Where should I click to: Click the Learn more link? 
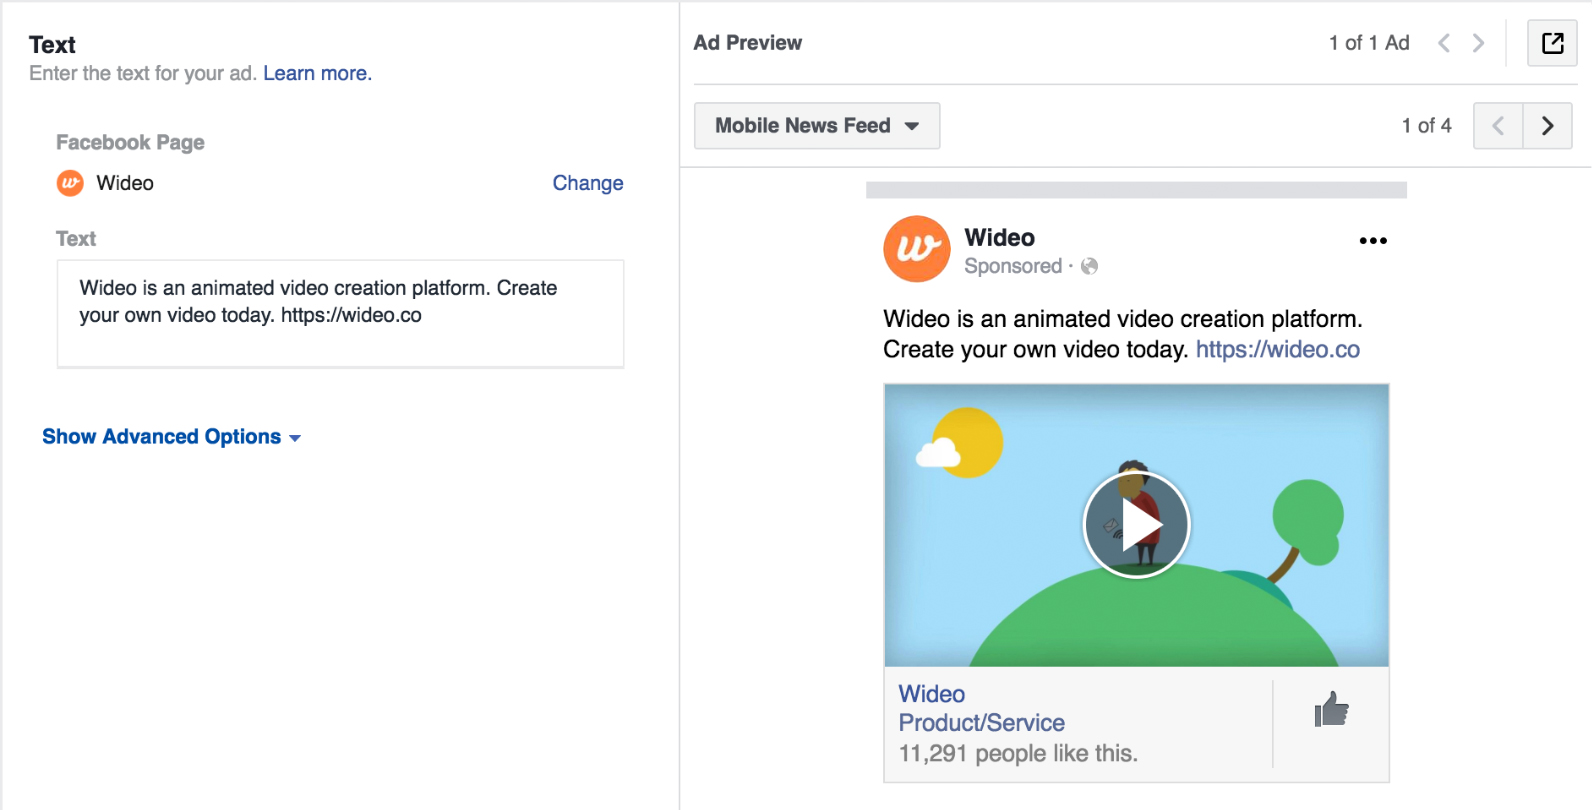pyautogui.click(x=317, y=73)
